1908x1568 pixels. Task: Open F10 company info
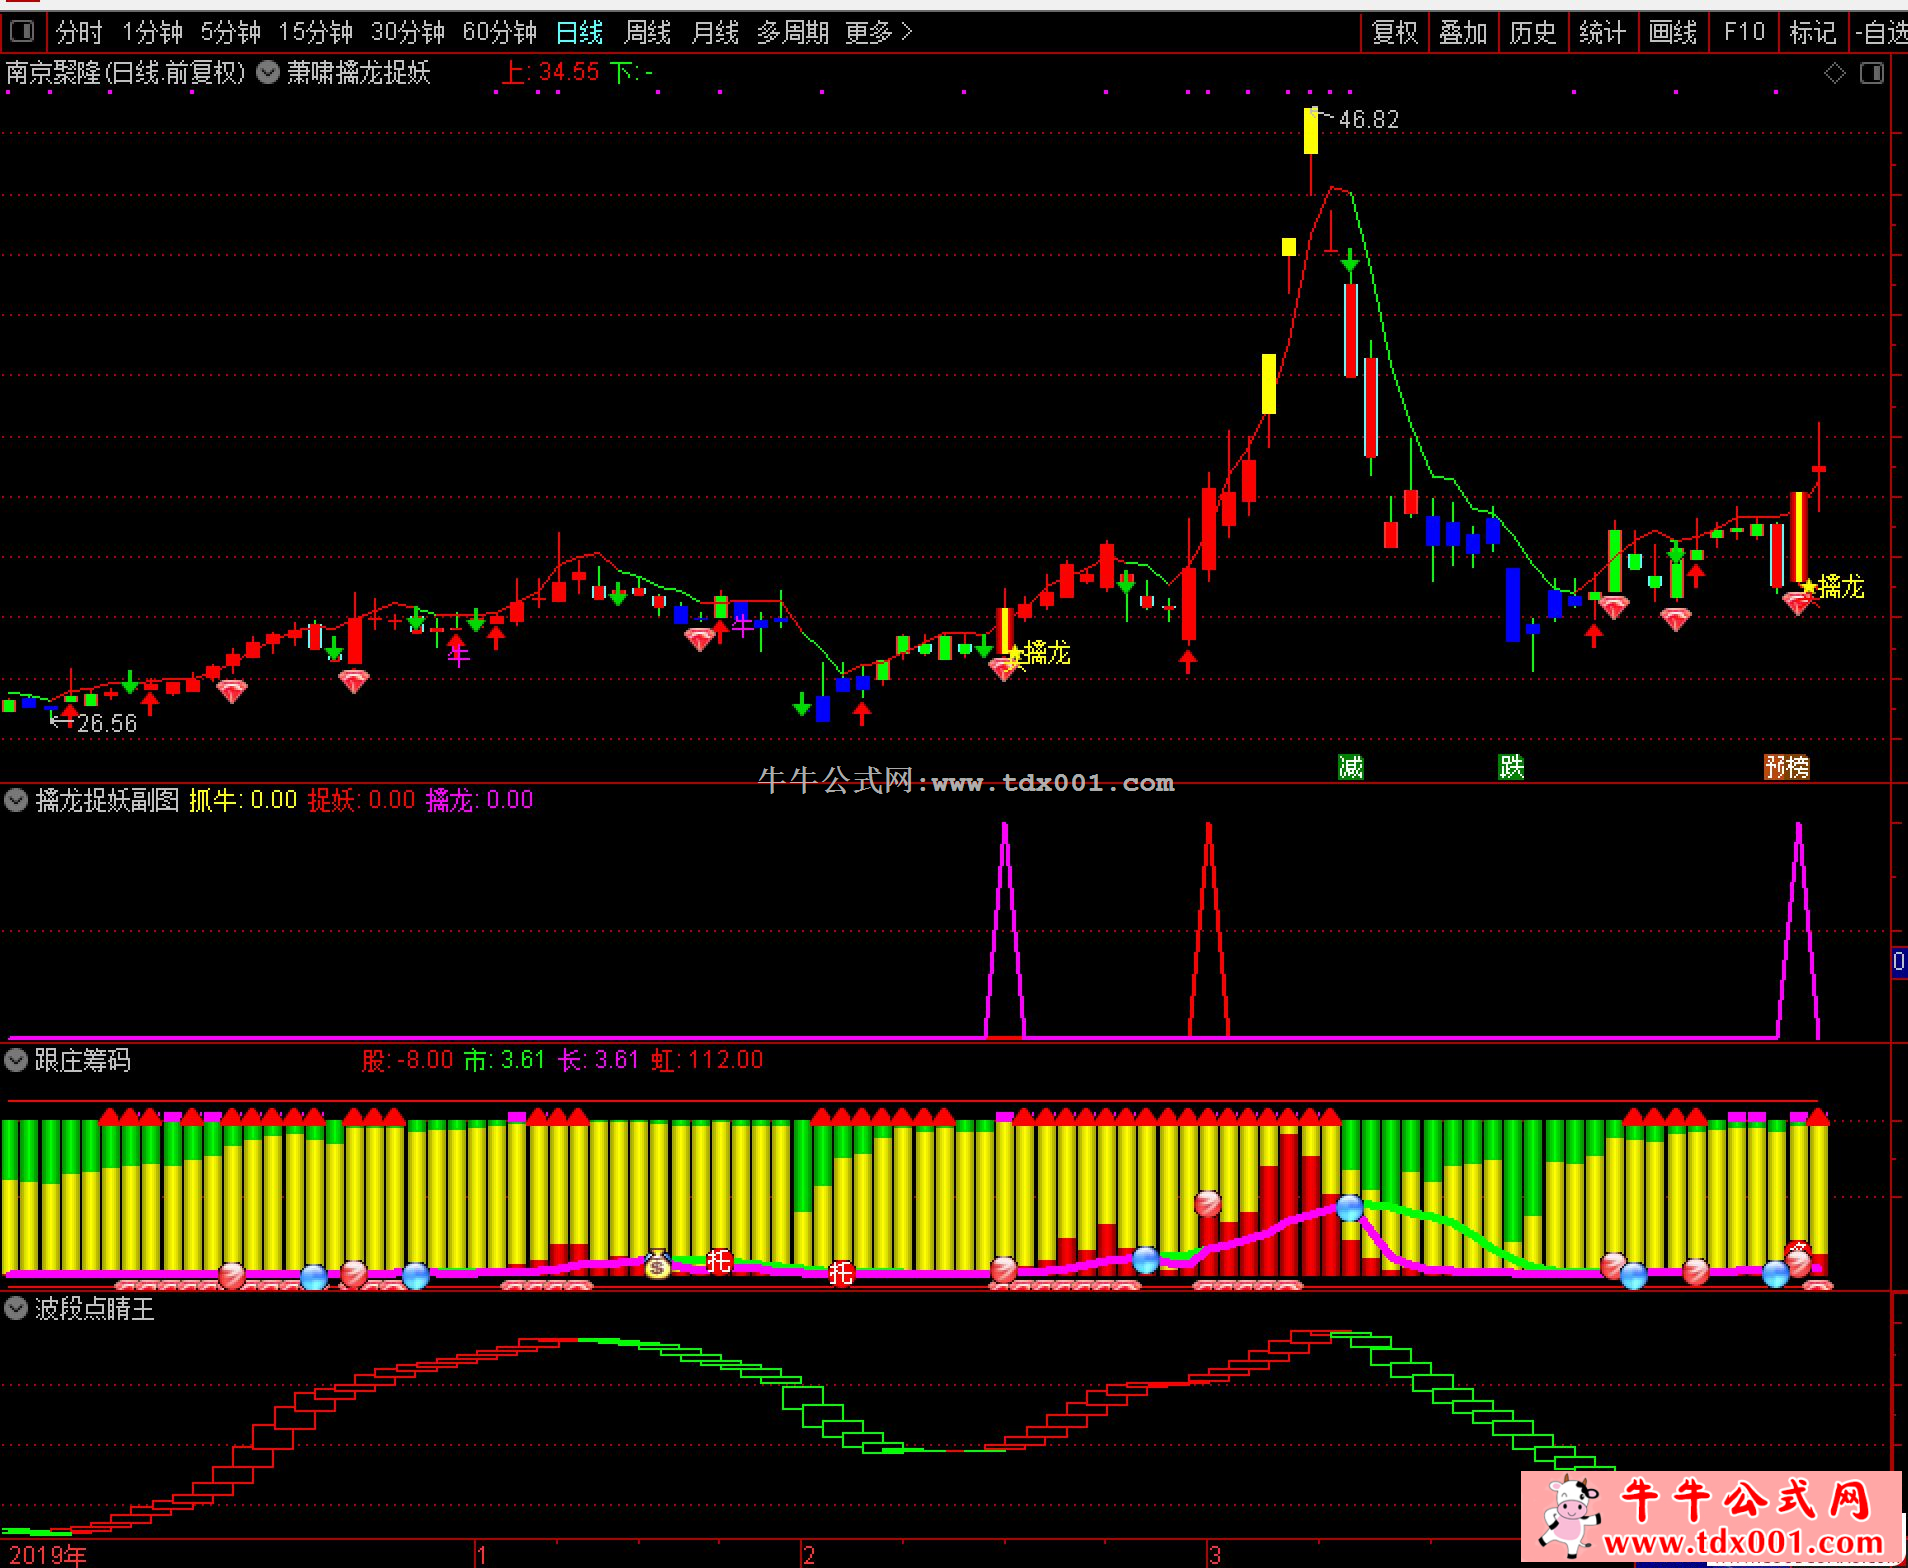coord(1744,33)
